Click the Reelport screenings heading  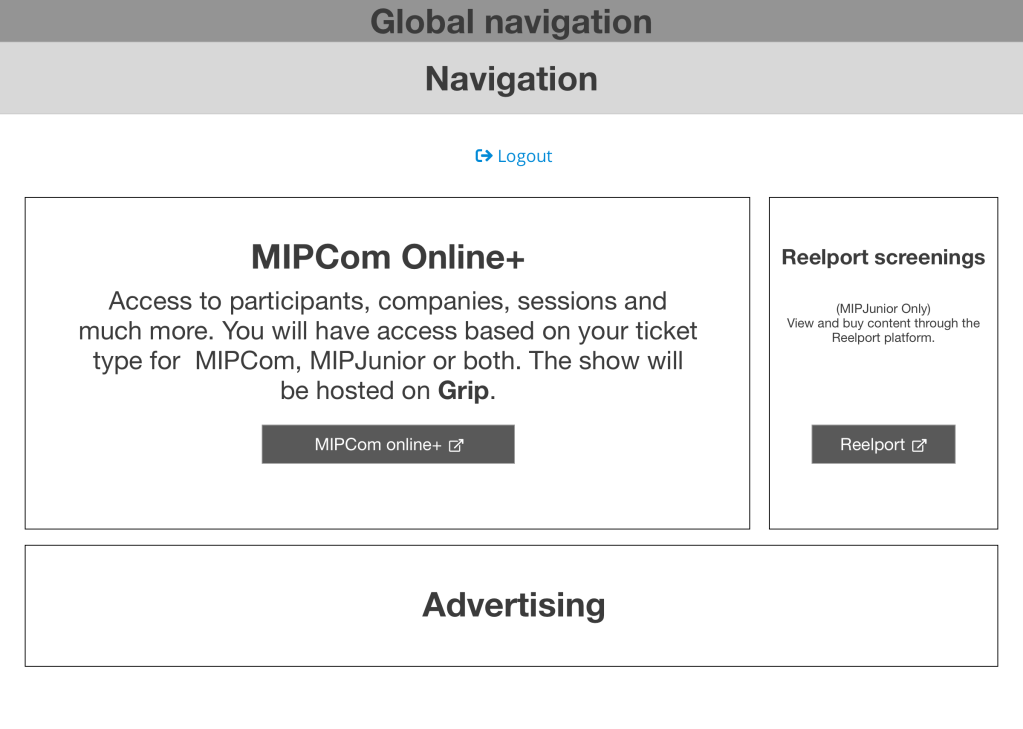click(x=883, y=258)
